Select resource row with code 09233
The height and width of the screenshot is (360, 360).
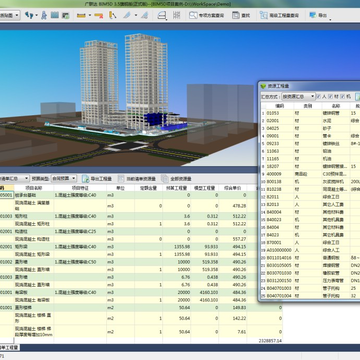pyautogui.click(x=310, y=144)
